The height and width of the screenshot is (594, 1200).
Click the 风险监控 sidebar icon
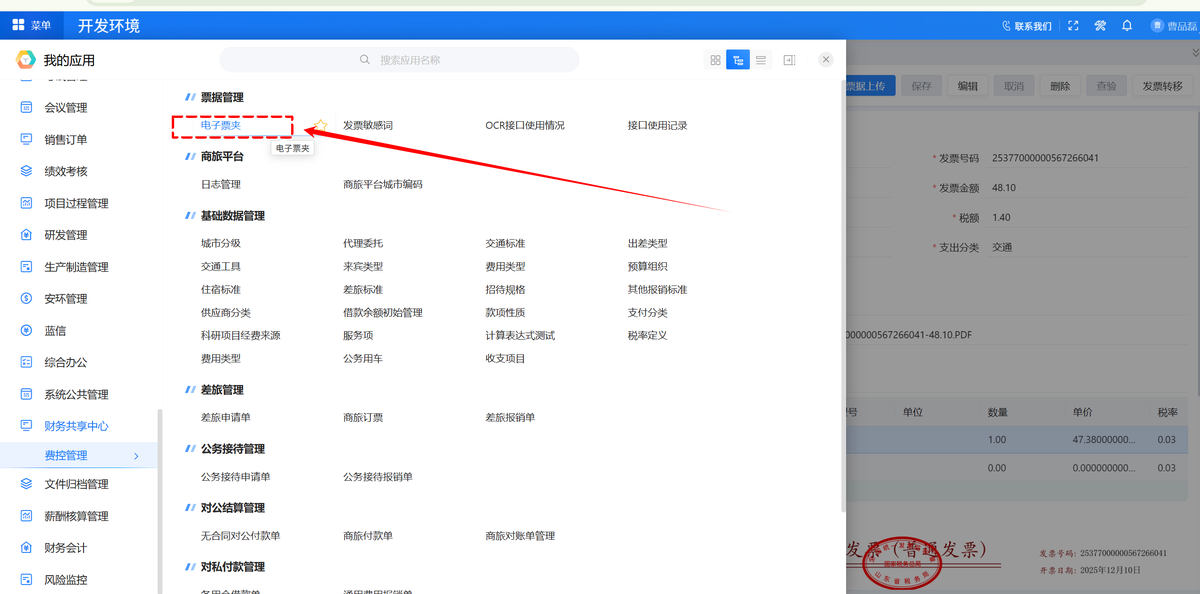26,580
